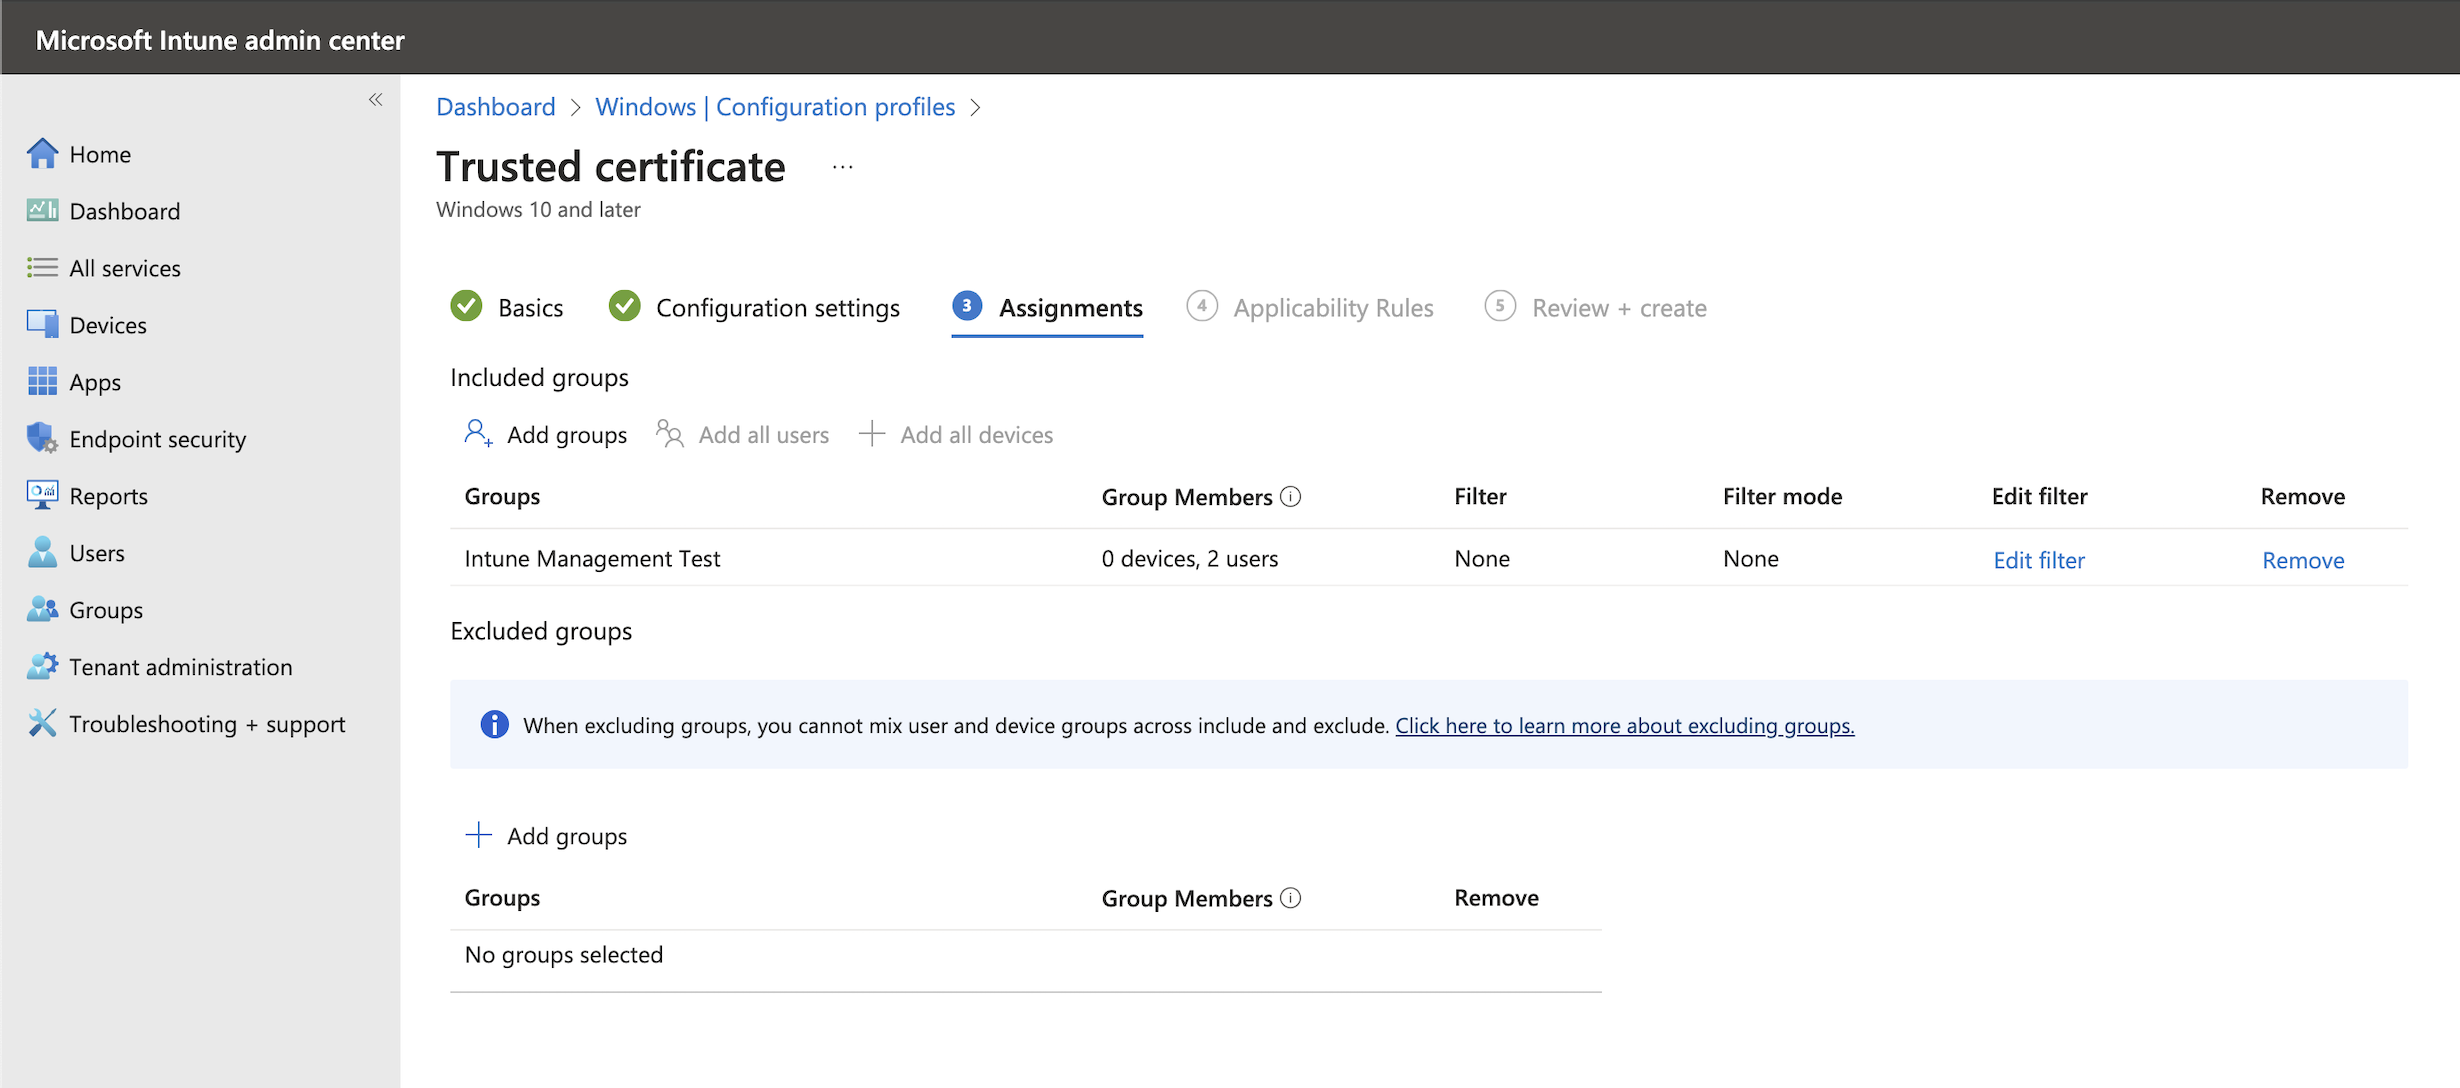The width and height of the screenshot is (2460, 1088).
Task: Open the Groups section
Action: [x=106, y=609]
